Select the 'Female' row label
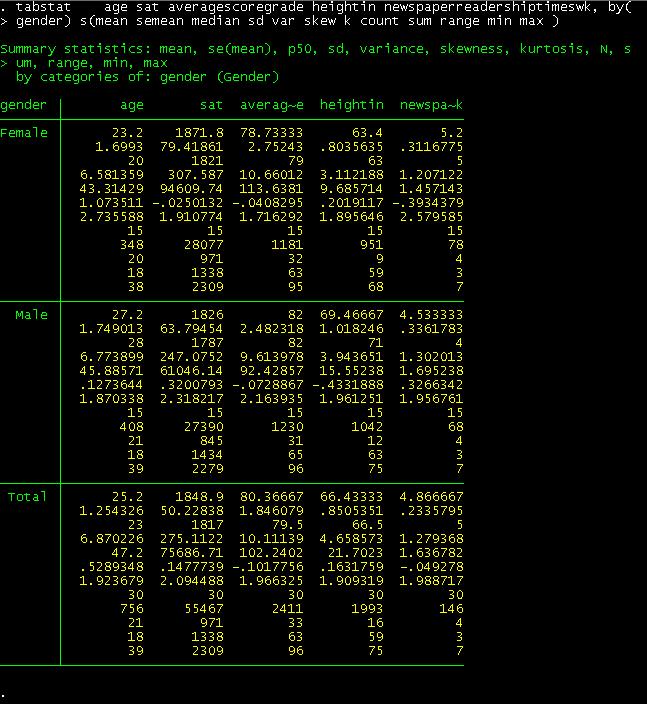This screenshot has width=647, height=704. 23,133
